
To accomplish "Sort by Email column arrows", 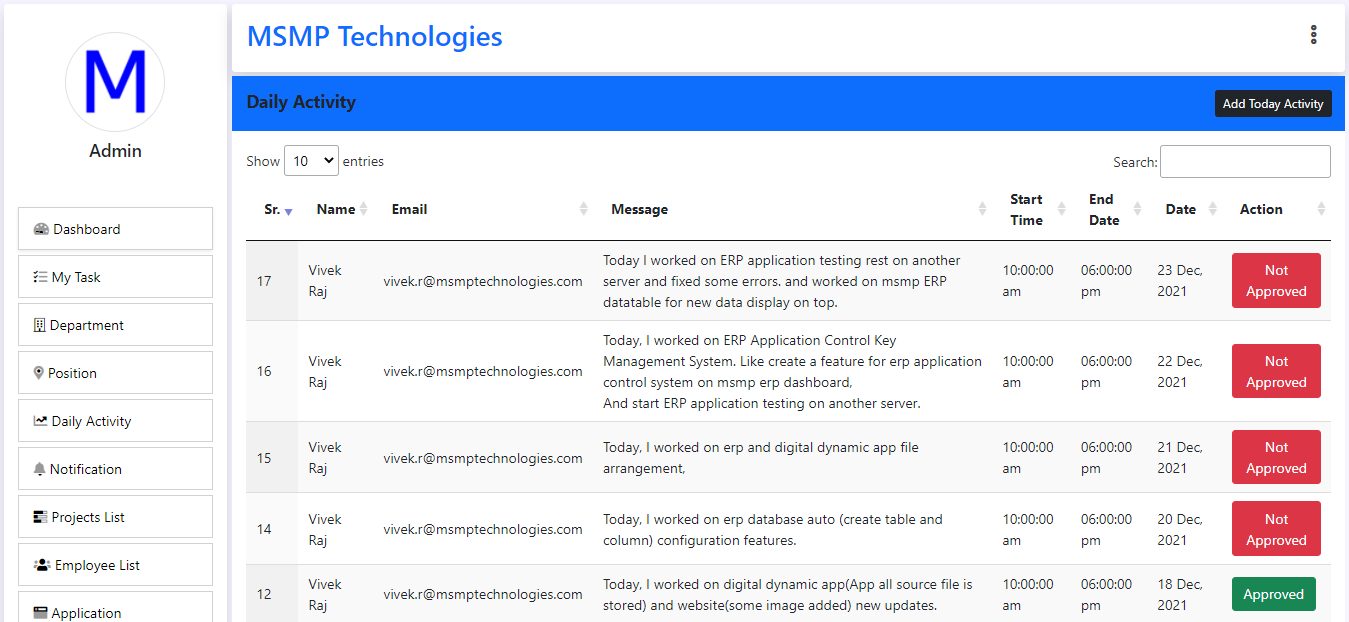I will [x=584, y=209].
